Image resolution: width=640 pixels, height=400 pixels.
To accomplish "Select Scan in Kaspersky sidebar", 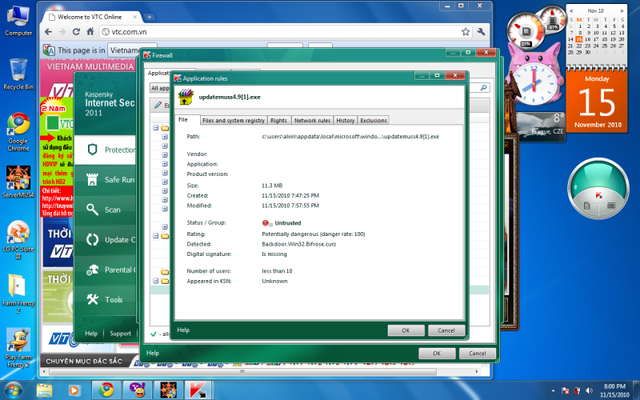I will coord(105,210).
